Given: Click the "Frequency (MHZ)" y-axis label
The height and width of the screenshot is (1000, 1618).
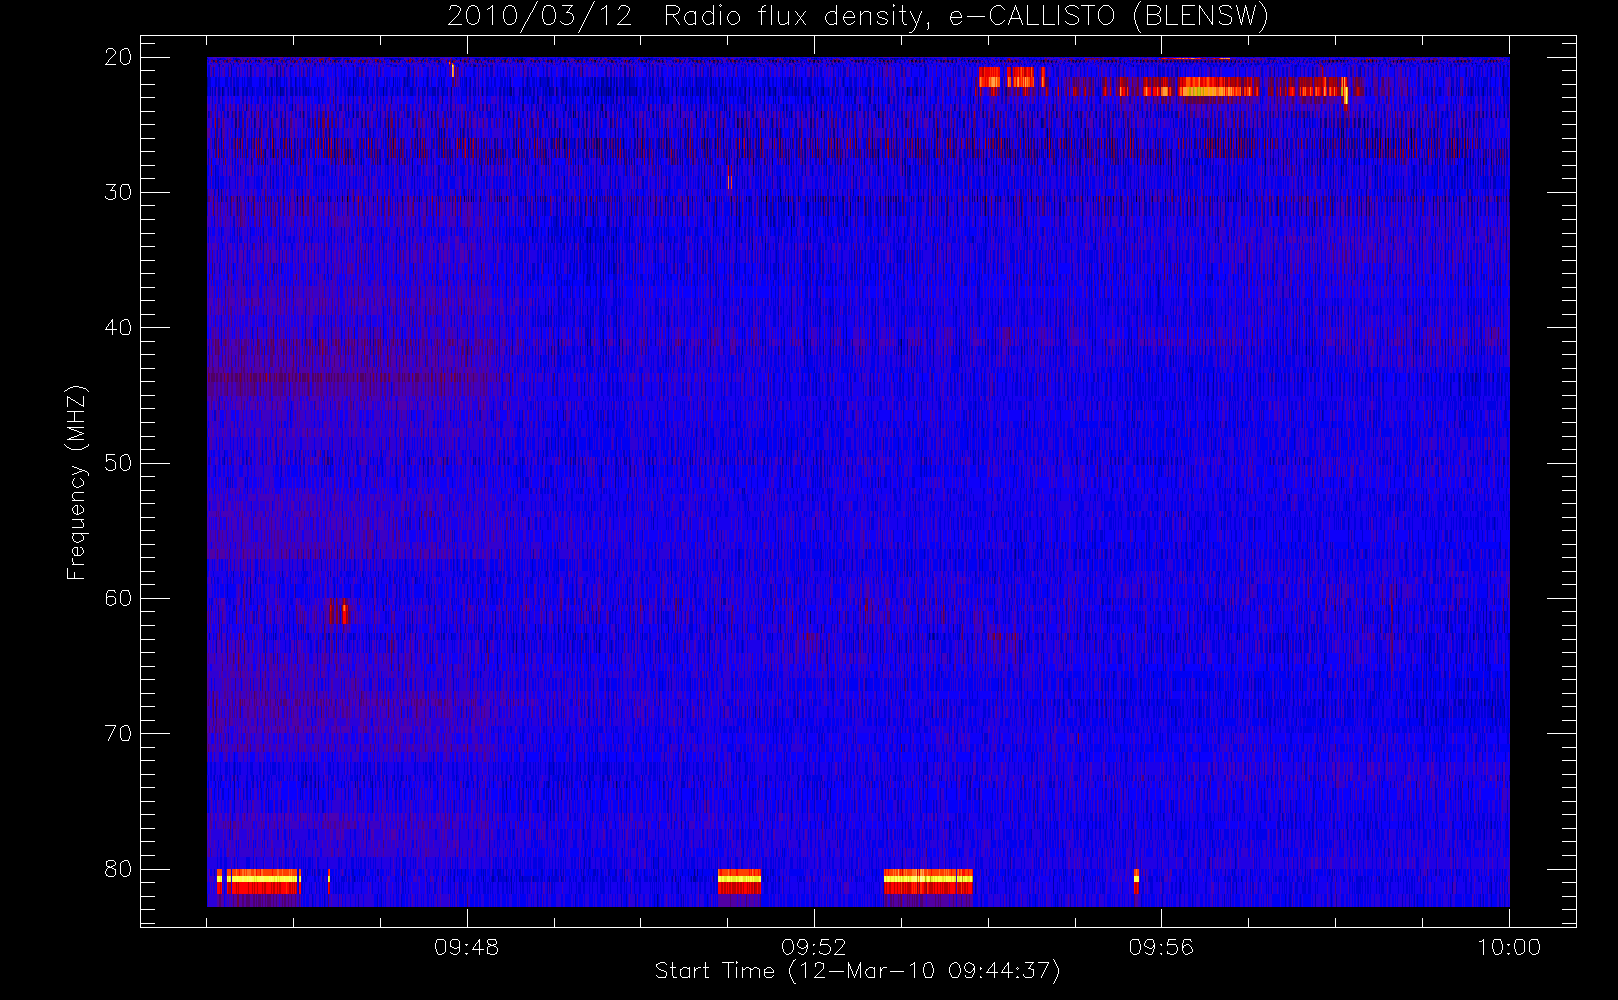Looking at the screenshot, I should tap(77, 482).
